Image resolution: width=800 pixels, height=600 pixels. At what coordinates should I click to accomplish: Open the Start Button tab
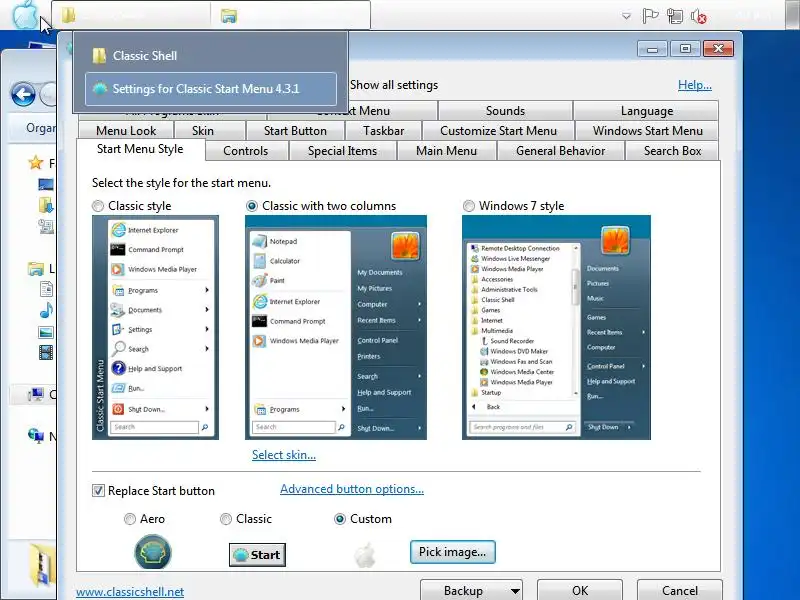pos(295,131)
